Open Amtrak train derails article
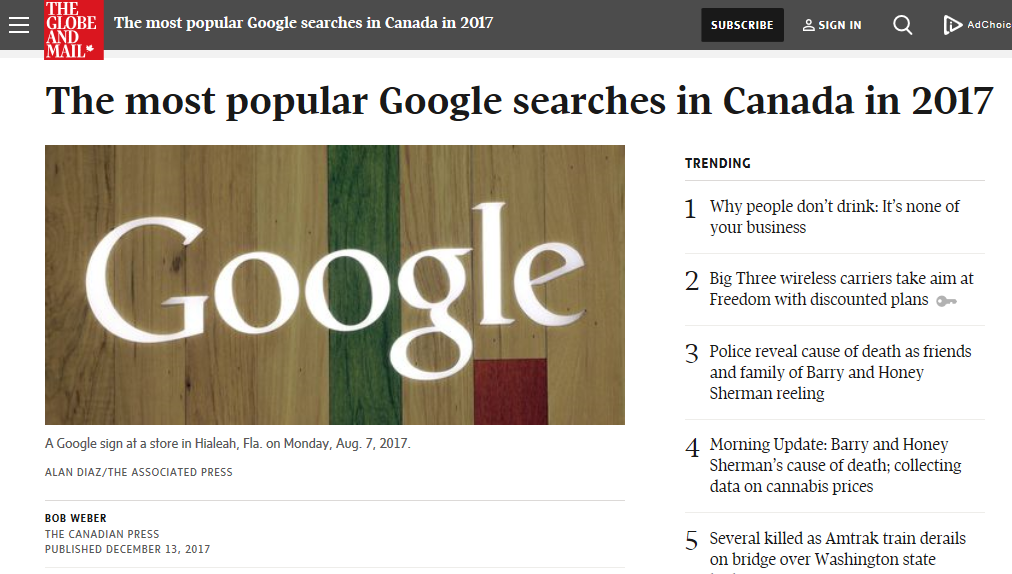This screenshot has width=1012, height=574. [x=838, y=549]
